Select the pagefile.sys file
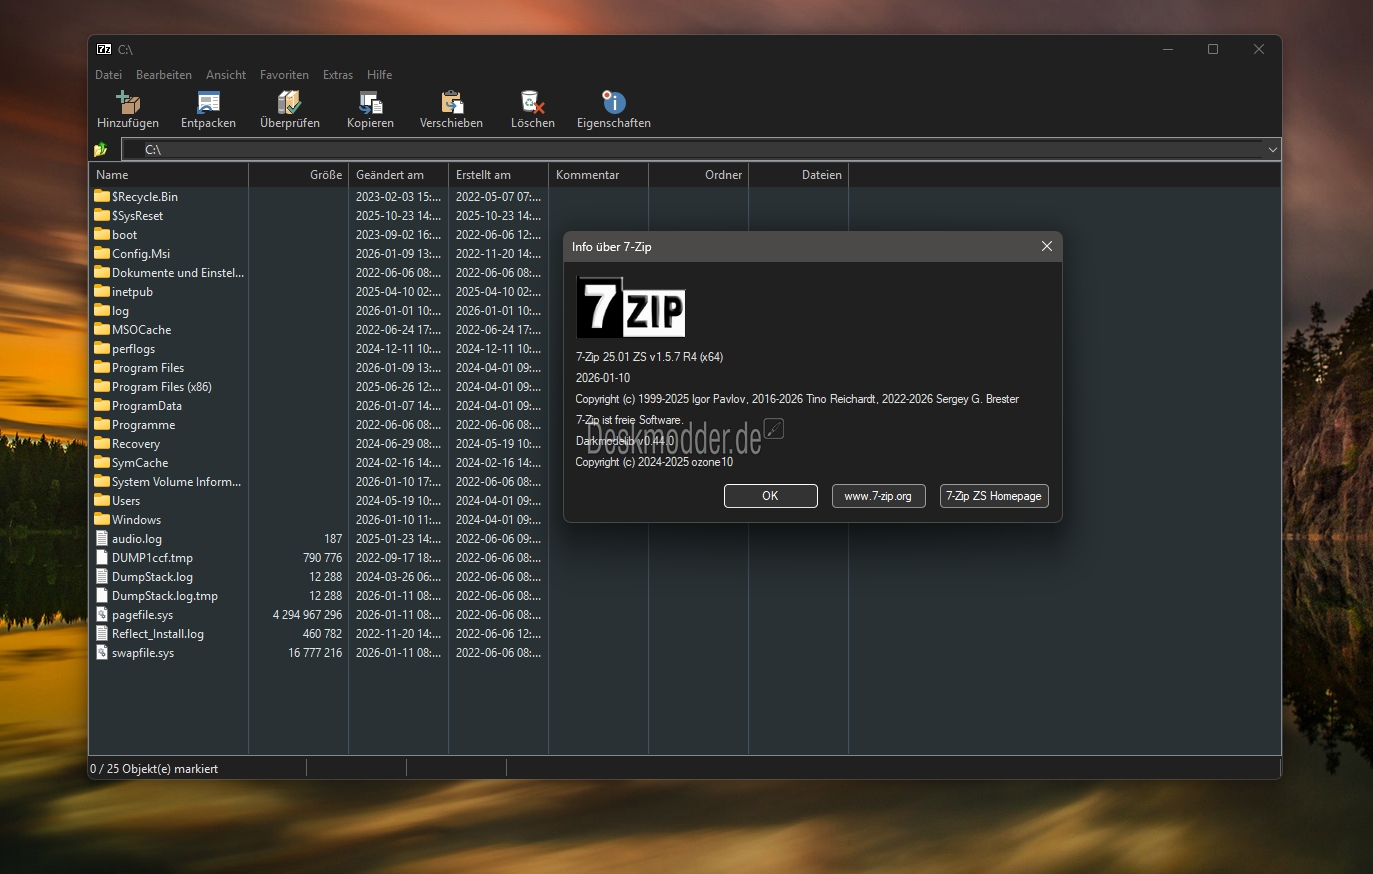Screen dimensions: 1373x874 [x=142, y=615]
